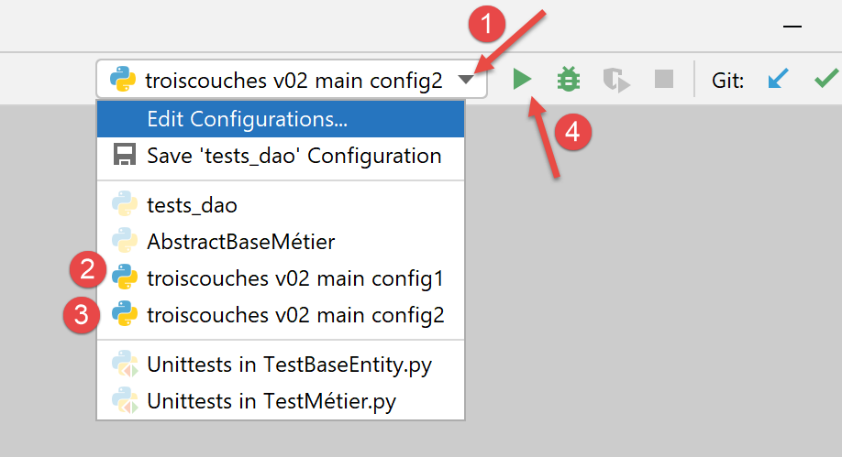Pick the AbstractBaseMétier configuration

pos(240,241)
